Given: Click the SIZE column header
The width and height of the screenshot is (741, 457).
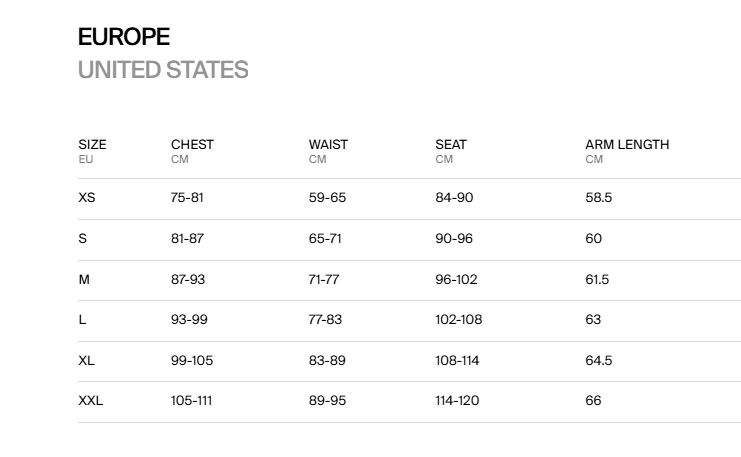Looking at the screenshot, I should 92,145.
